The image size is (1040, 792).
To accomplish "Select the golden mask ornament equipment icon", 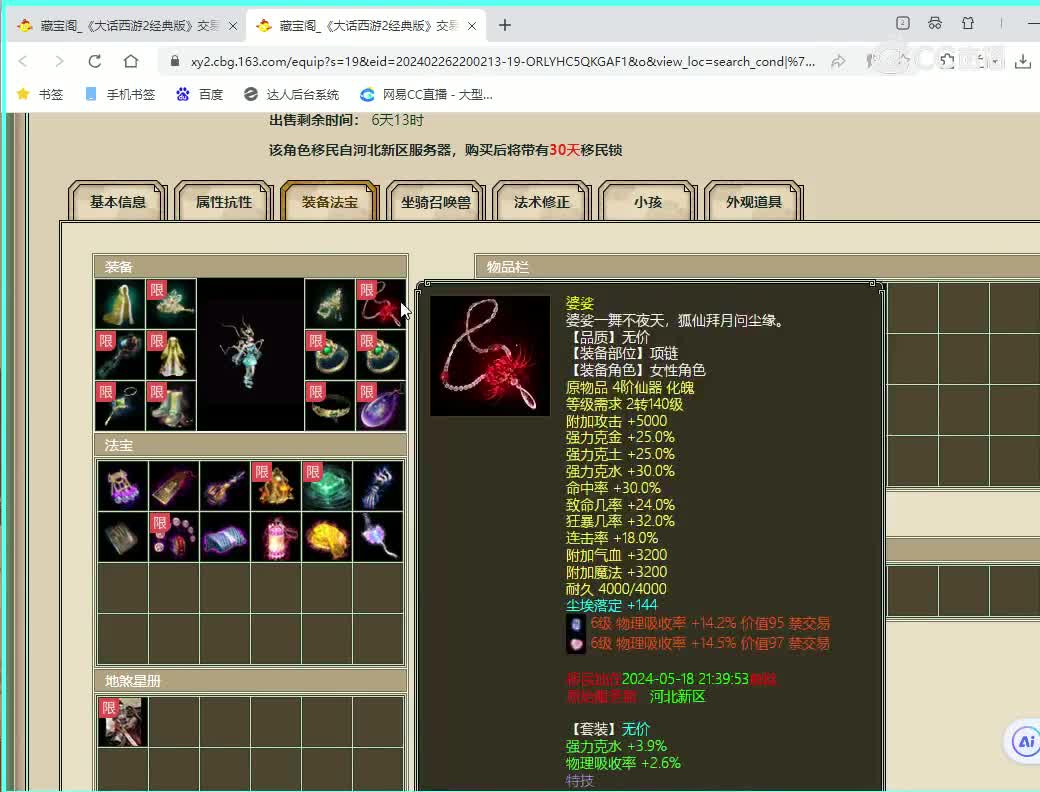I will point(330,304).
